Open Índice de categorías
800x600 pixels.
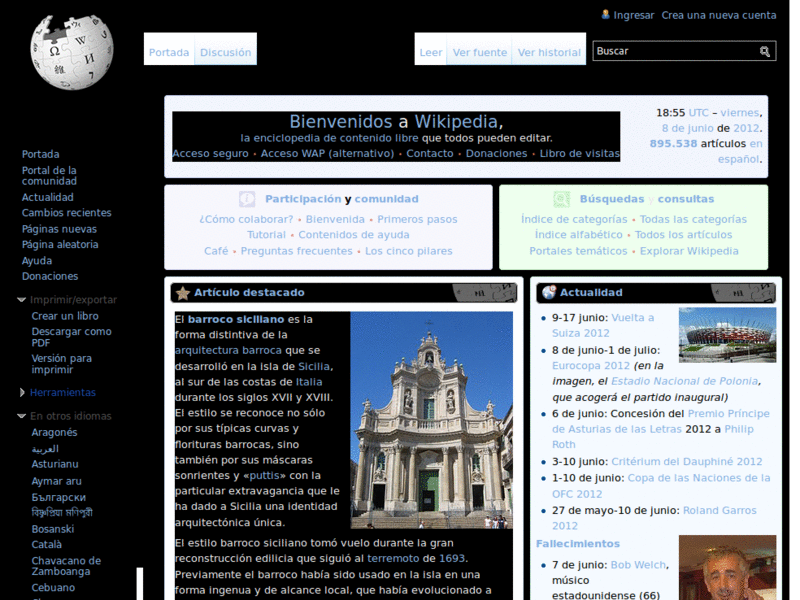tap(574, 219)
